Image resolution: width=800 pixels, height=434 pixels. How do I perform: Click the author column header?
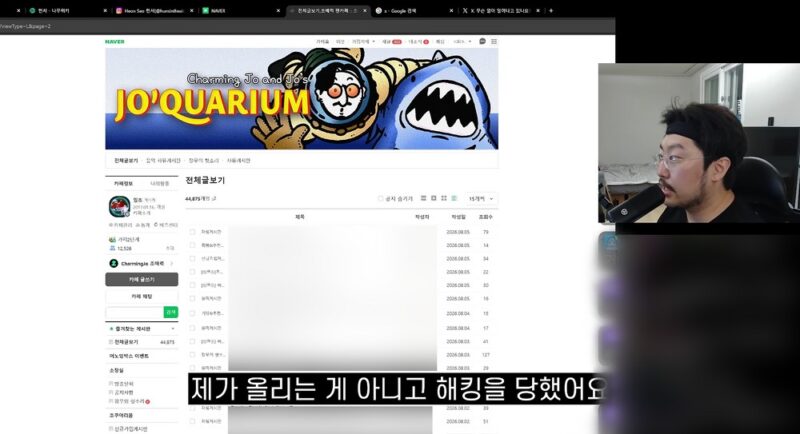422,217
